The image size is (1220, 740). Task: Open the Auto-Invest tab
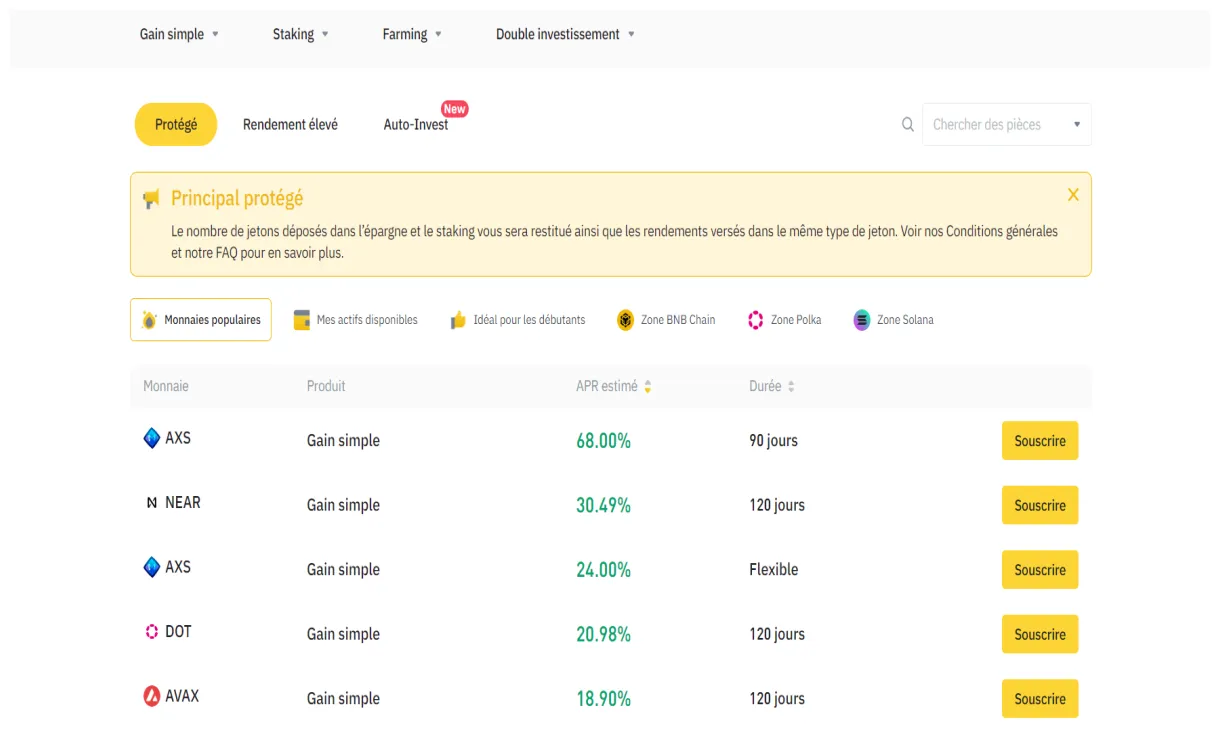point(416,125)
